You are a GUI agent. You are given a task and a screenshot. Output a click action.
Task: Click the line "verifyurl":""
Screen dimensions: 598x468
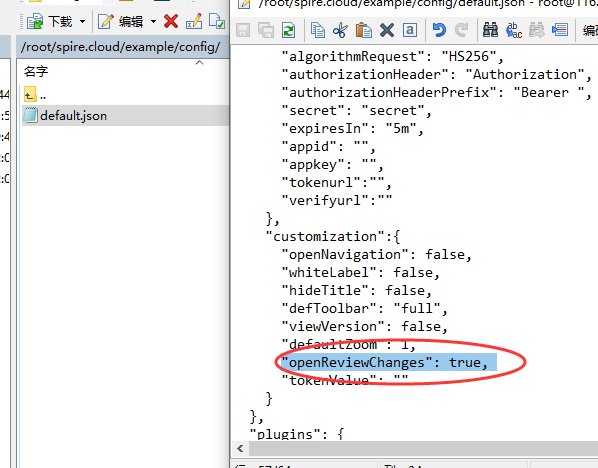(336, 201)
